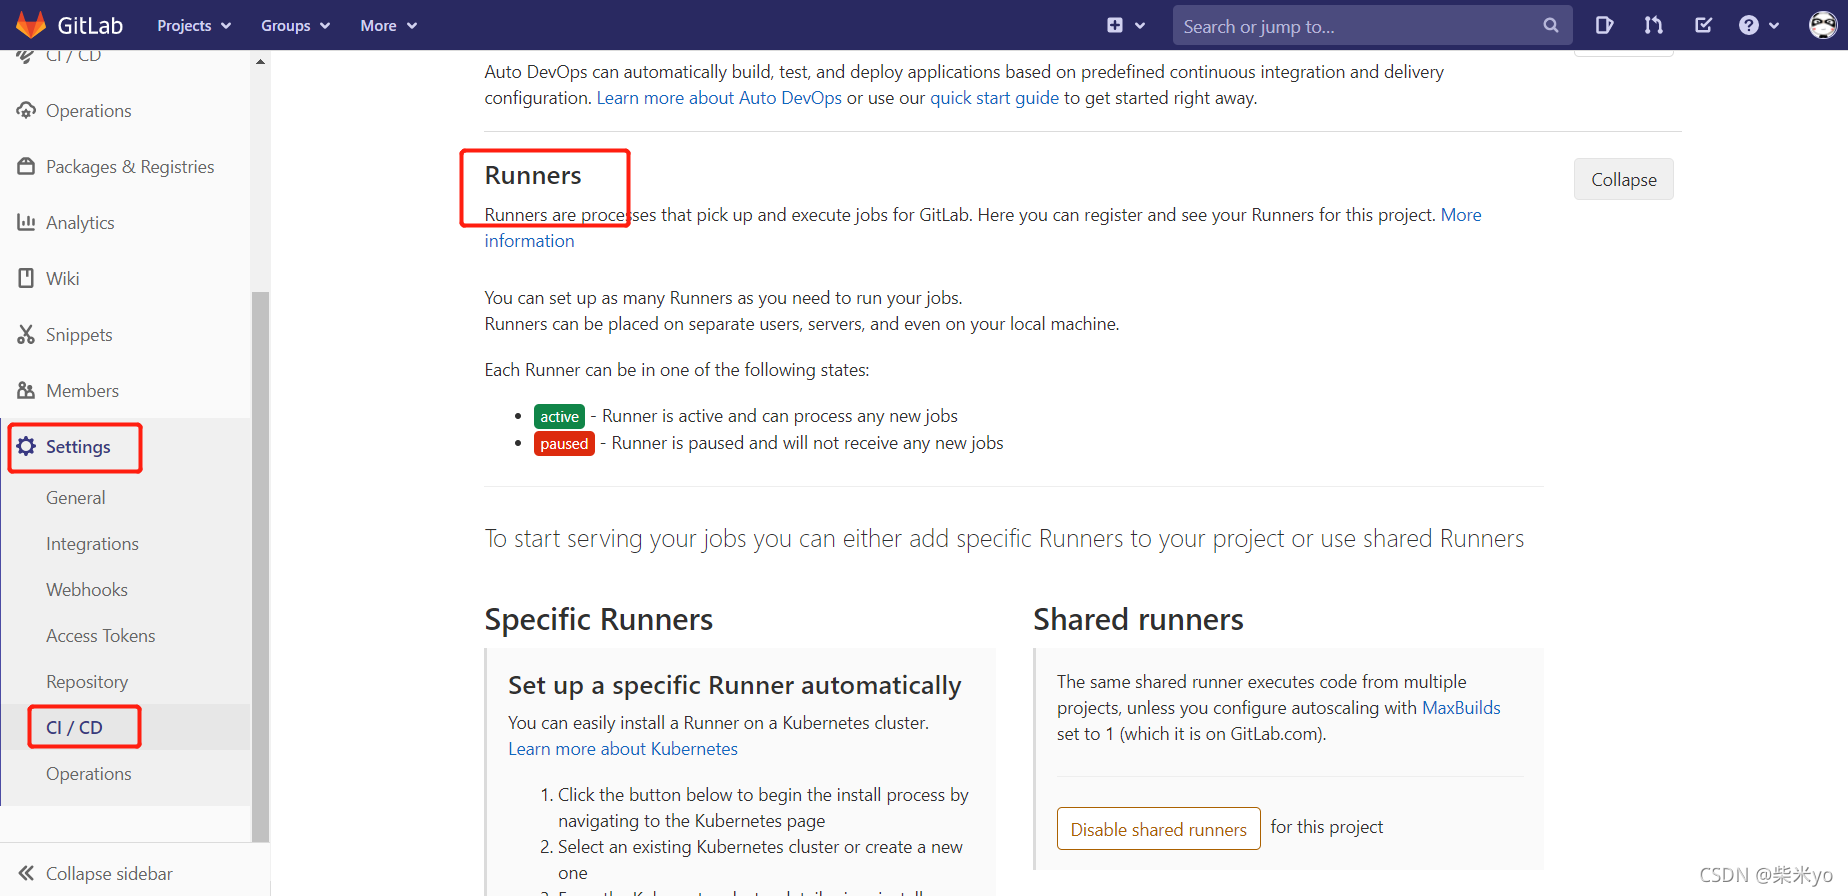Collapse the Runners section
Viewport: 1848px width, 896px height.
1623,179
